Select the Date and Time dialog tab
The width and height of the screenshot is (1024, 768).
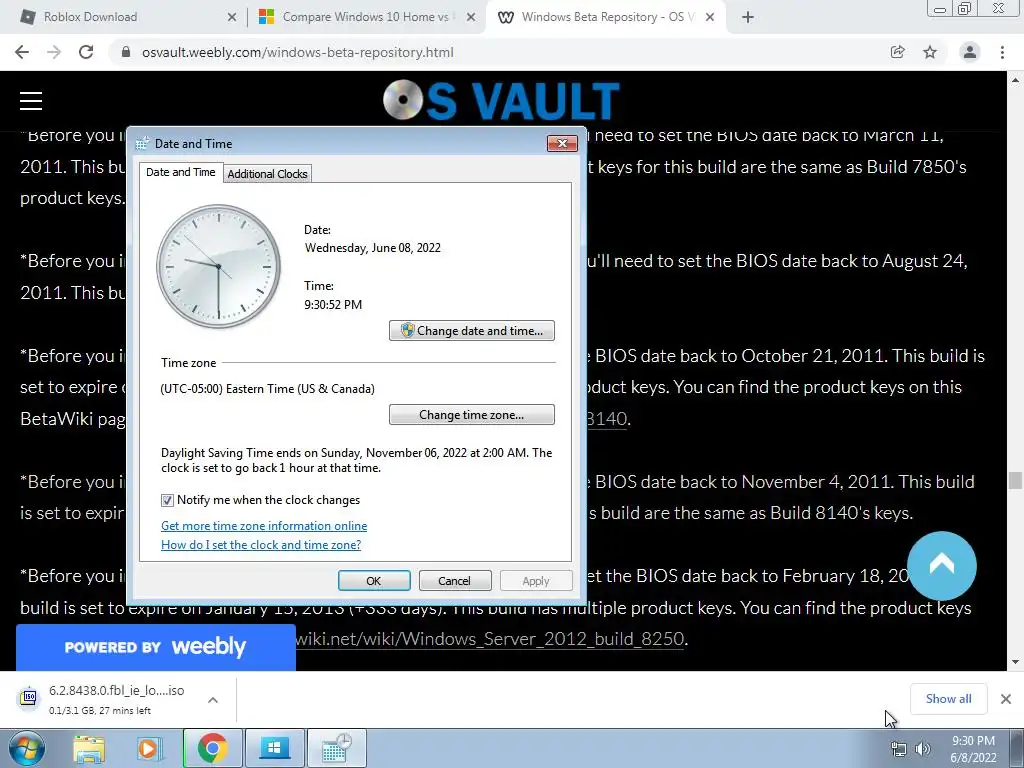point(180,172)
